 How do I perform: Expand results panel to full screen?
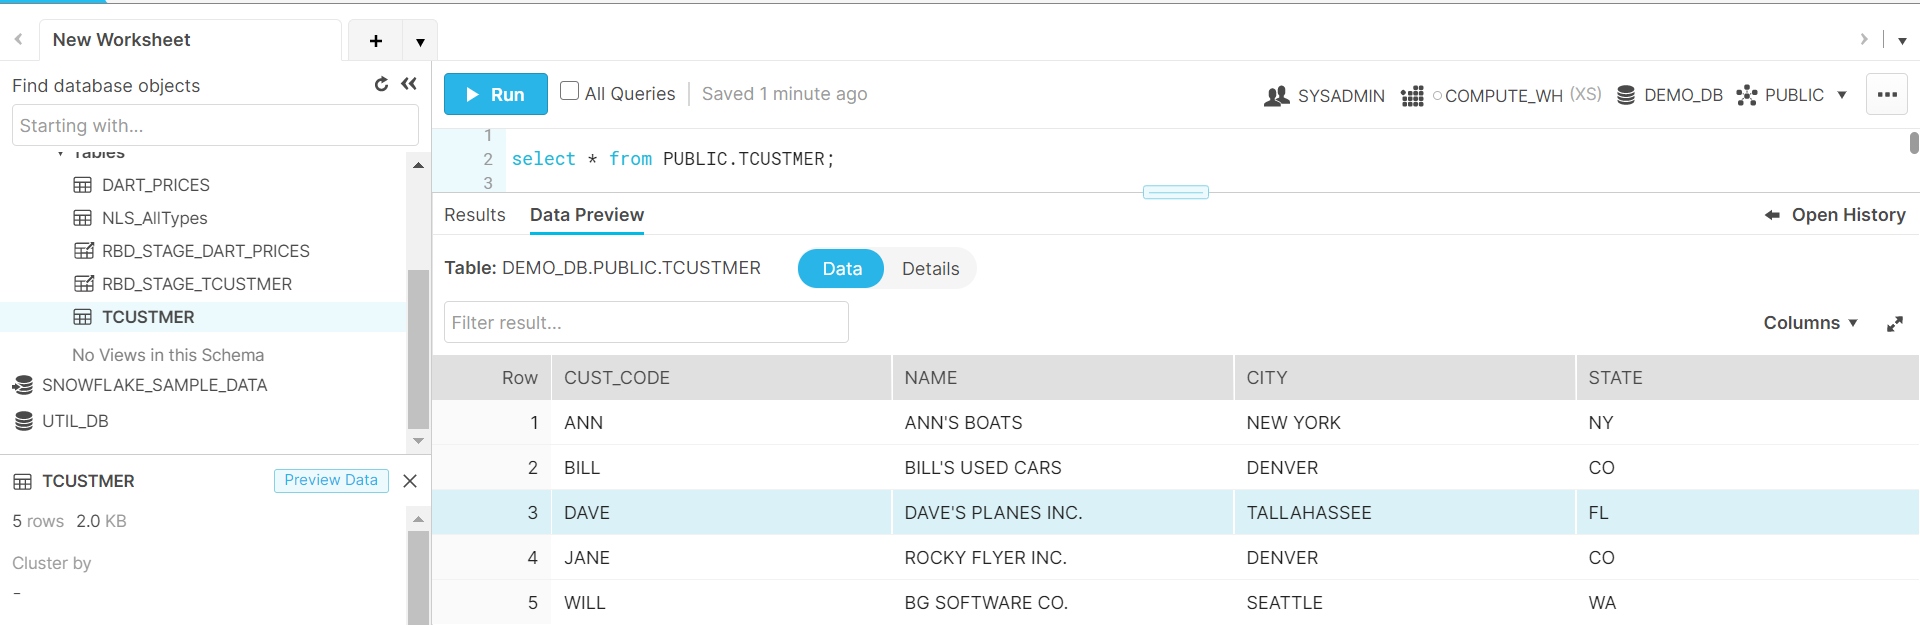point(1894,324)
